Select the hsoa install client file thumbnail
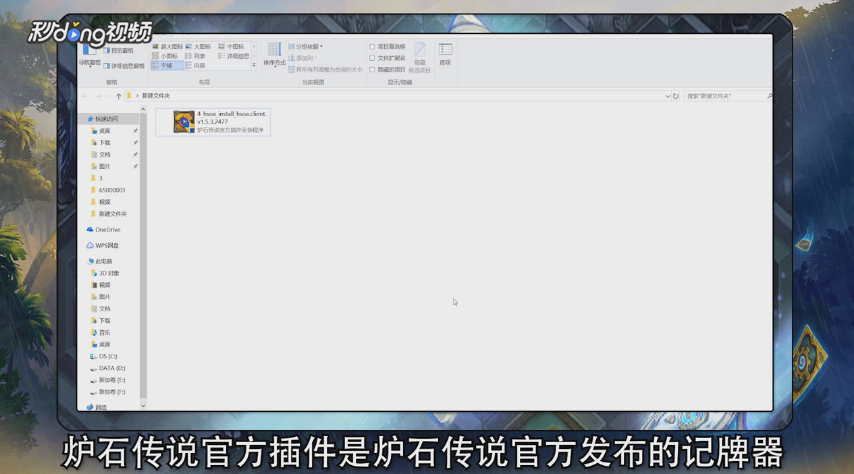Screen dimensions: 854x474 pos(184,122)
